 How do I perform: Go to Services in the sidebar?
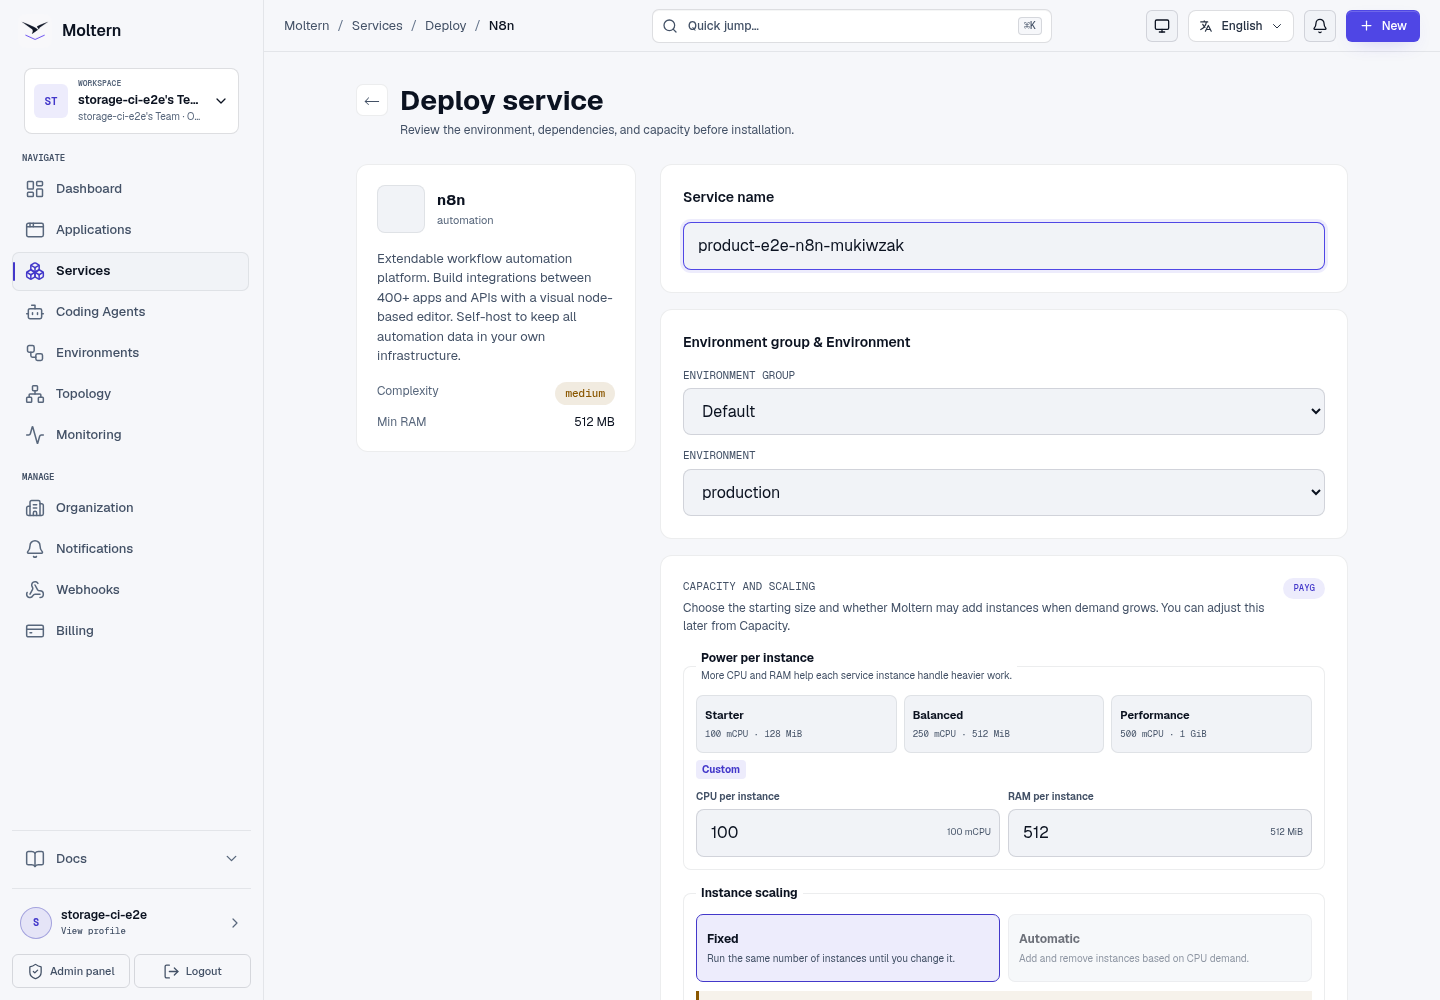point(131,271)
